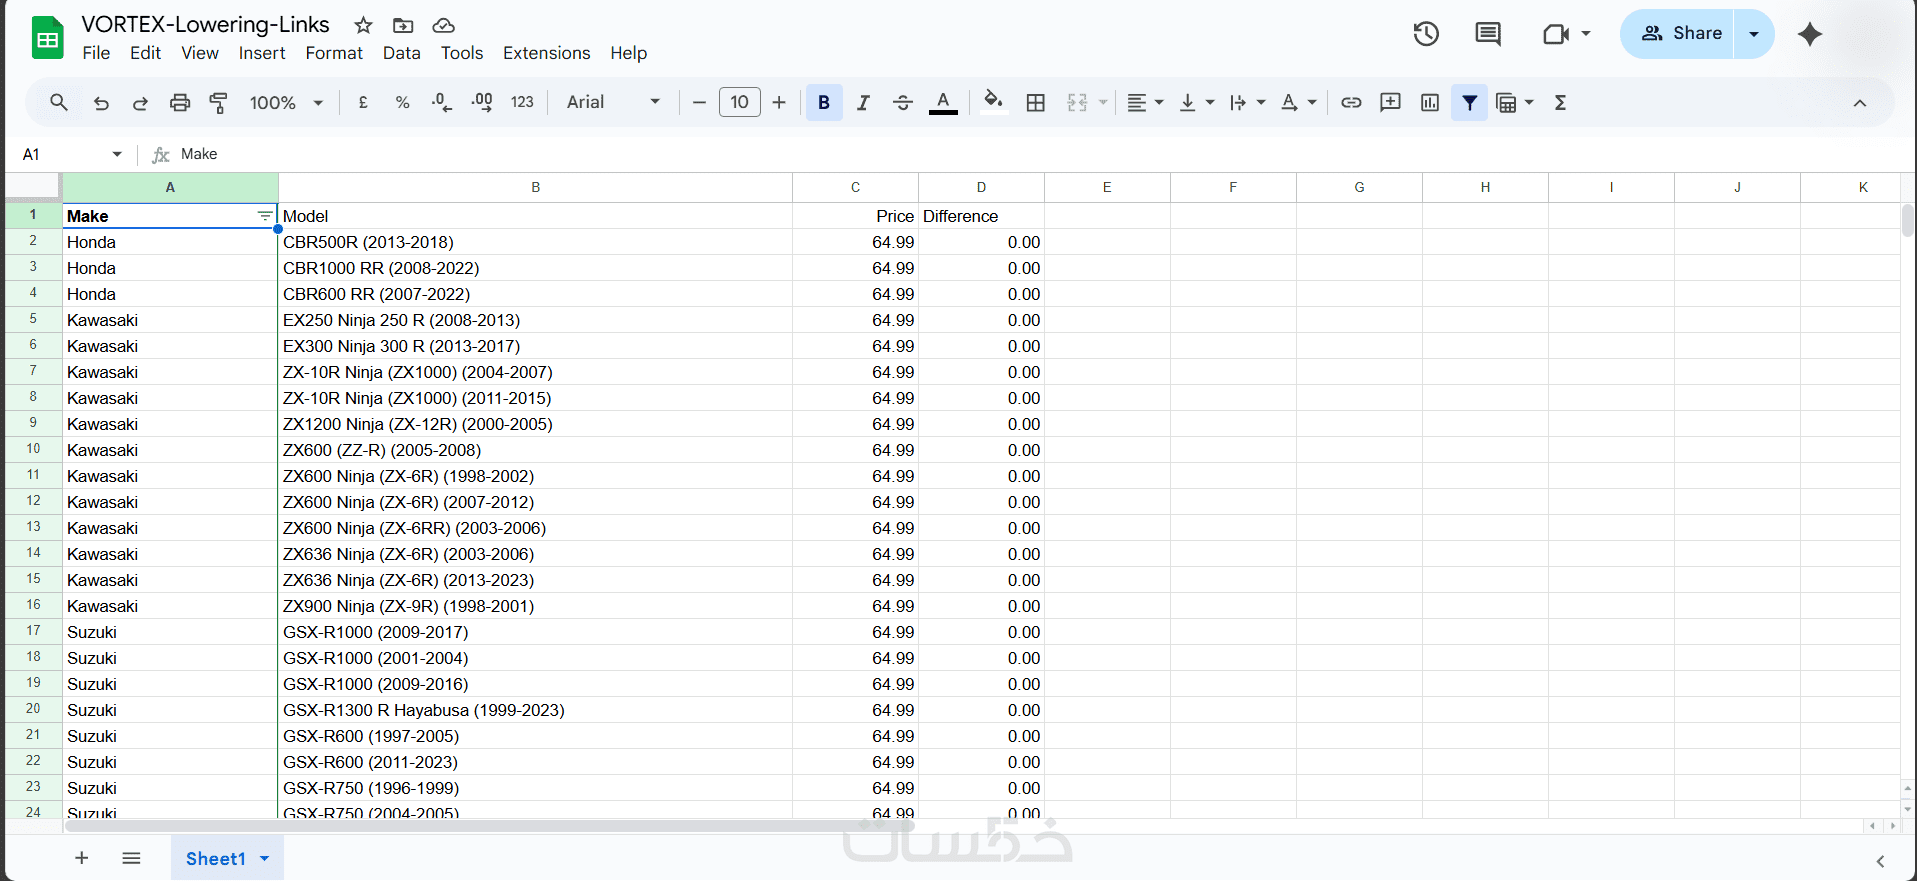Open the File menu
1917x881 pixels.
[x=96, y=53]
